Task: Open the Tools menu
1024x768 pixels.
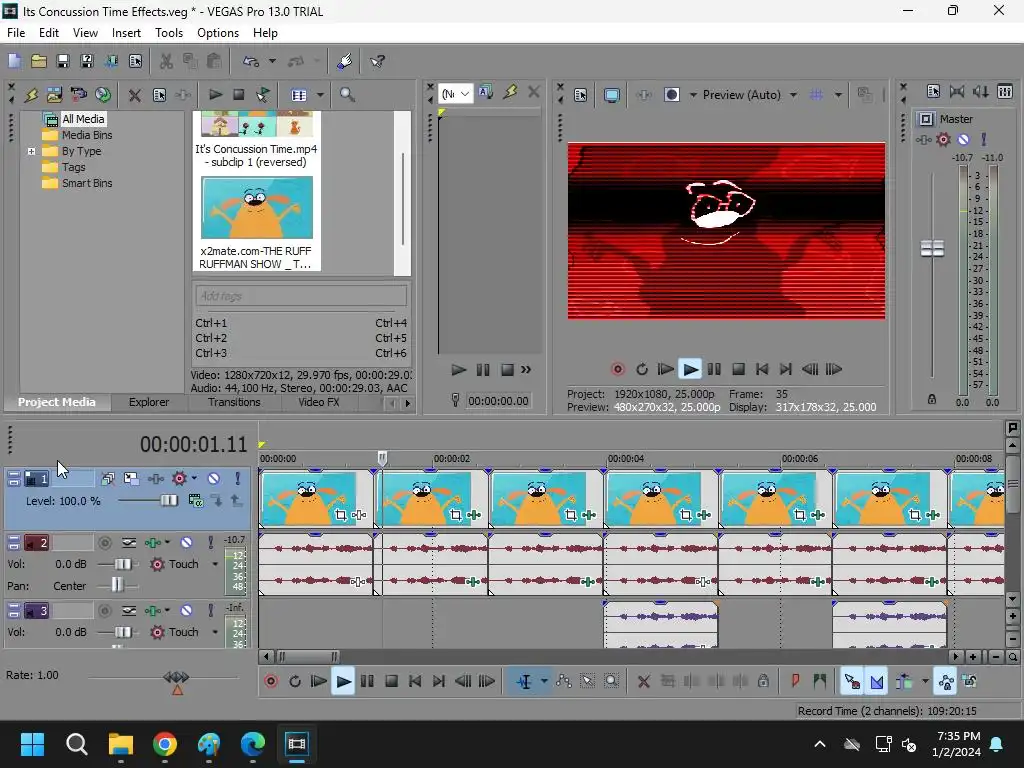Action: [168, 33]
